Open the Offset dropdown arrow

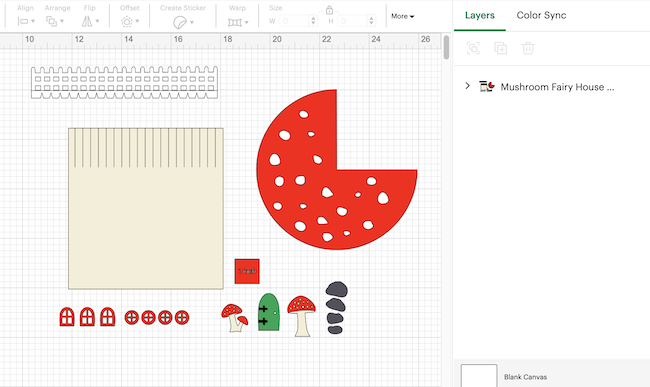[137, 21]
